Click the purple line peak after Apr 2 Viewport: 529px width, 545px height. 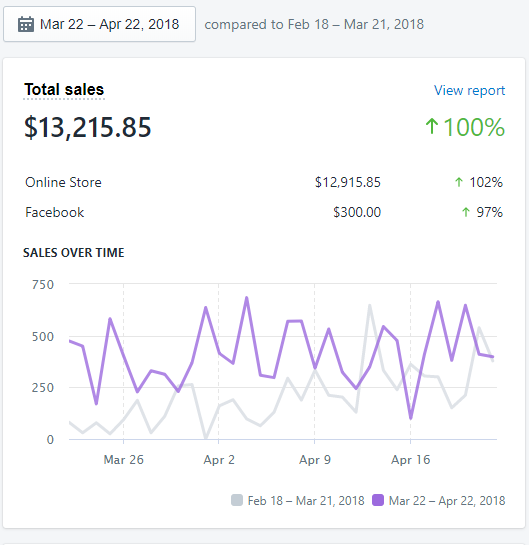point(247,298)
